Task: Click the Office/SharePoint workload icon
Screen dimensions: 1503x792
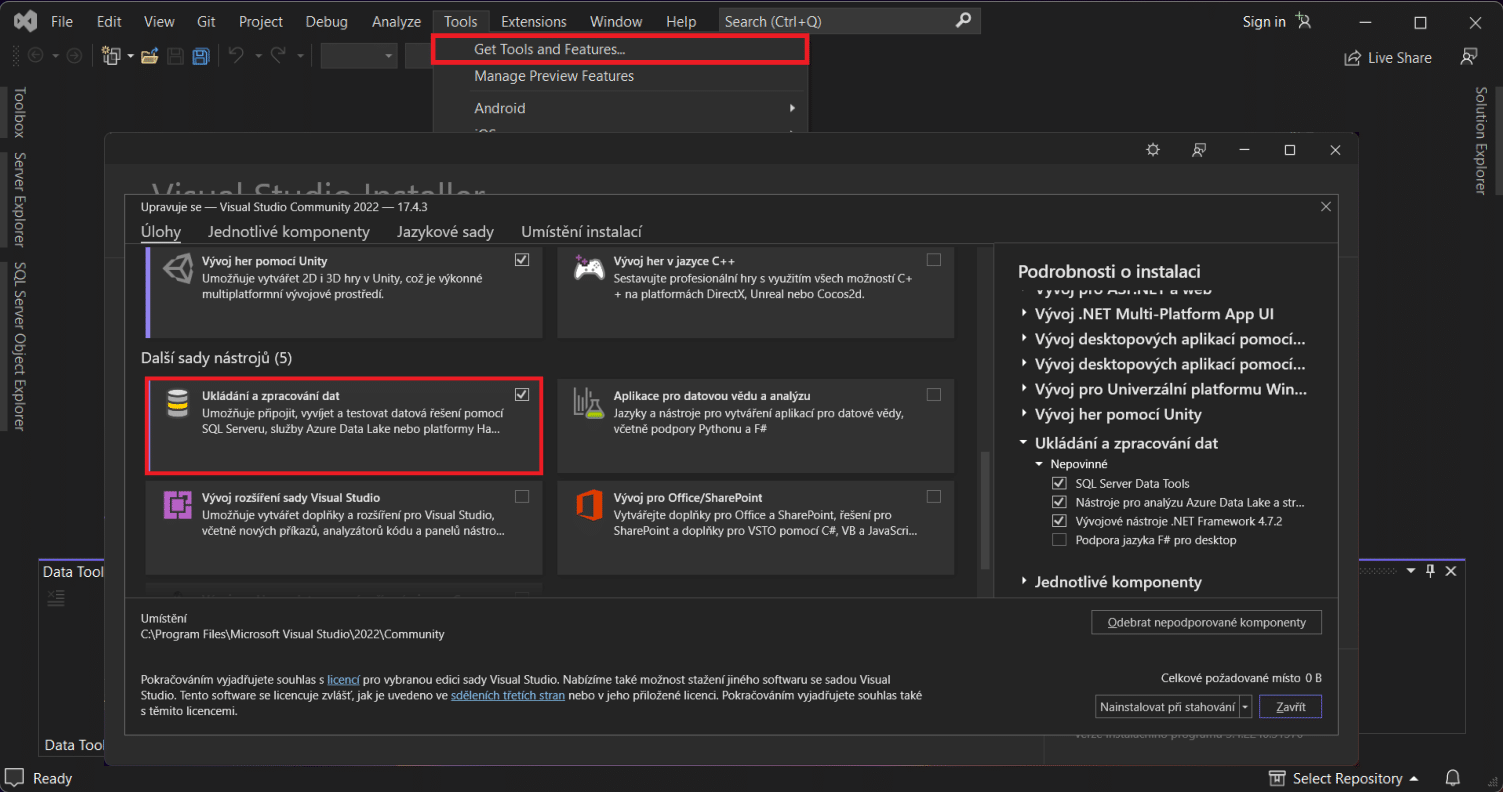Action: coord(589,506)
